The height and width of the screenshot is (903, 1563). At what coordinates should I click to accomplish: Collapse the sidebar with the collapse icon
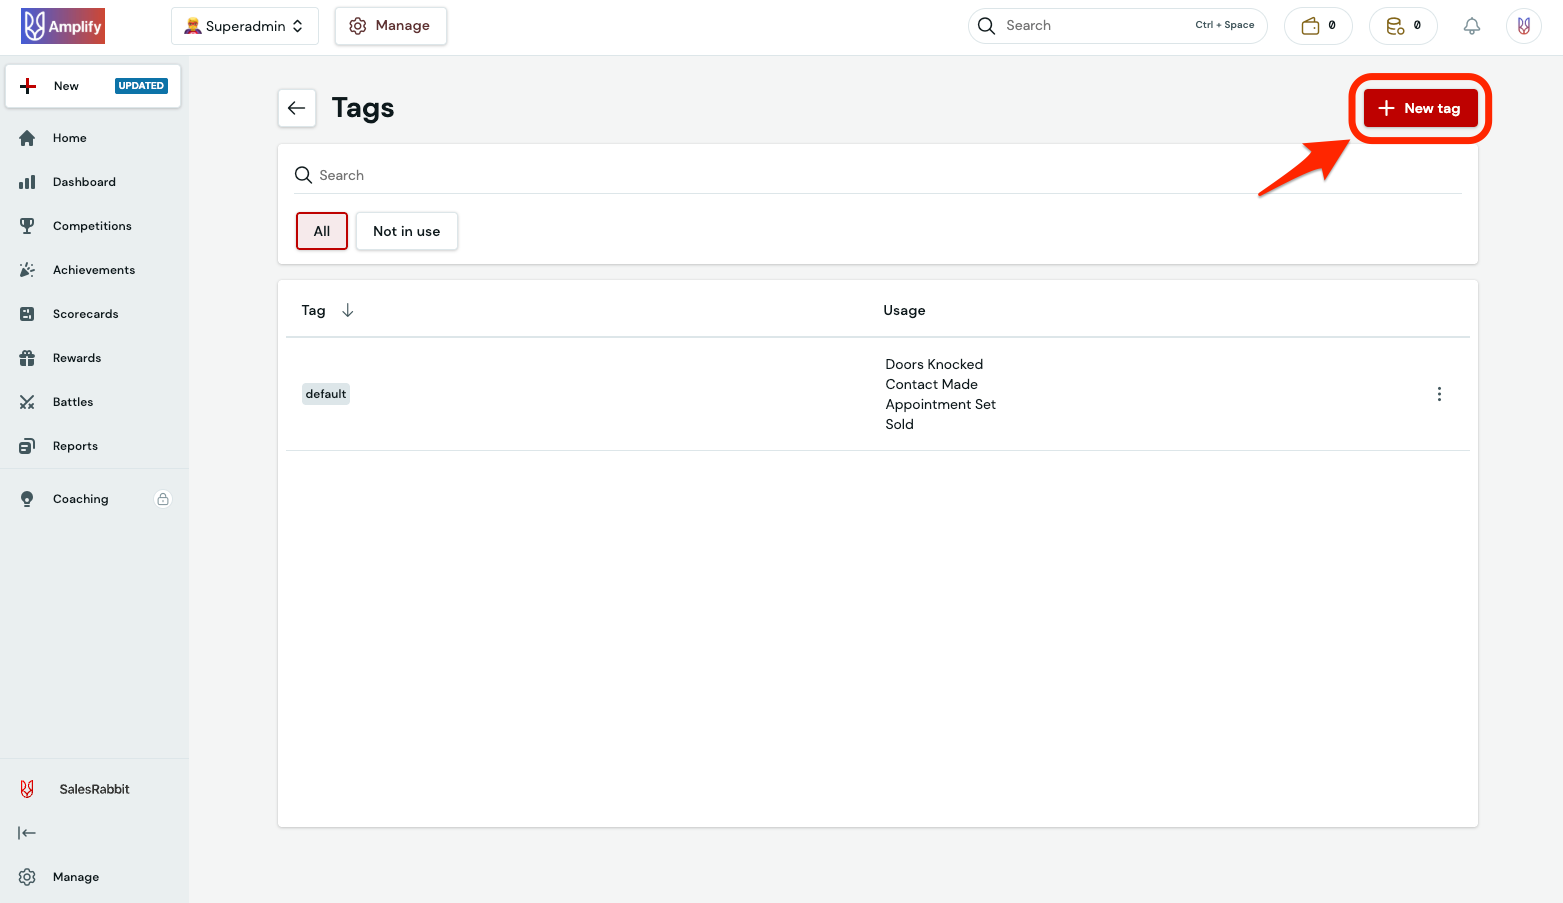pyautogui.click(x=27, y=833)
